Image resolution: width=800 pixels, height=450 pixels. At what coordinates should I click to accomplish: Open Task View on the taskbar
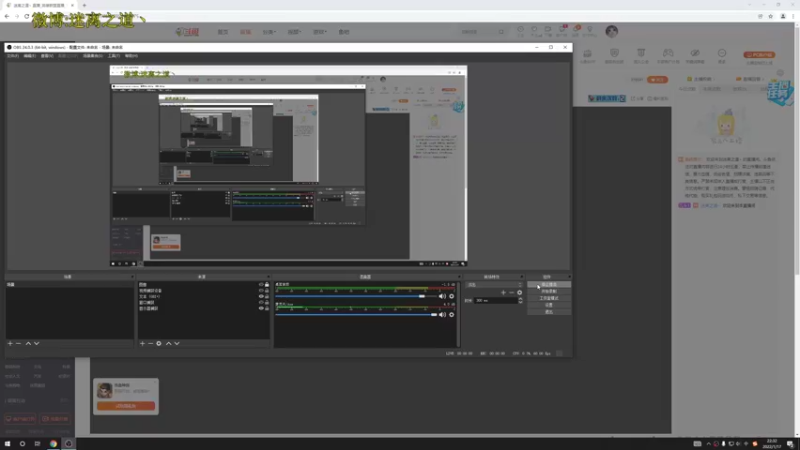[37, 443]
